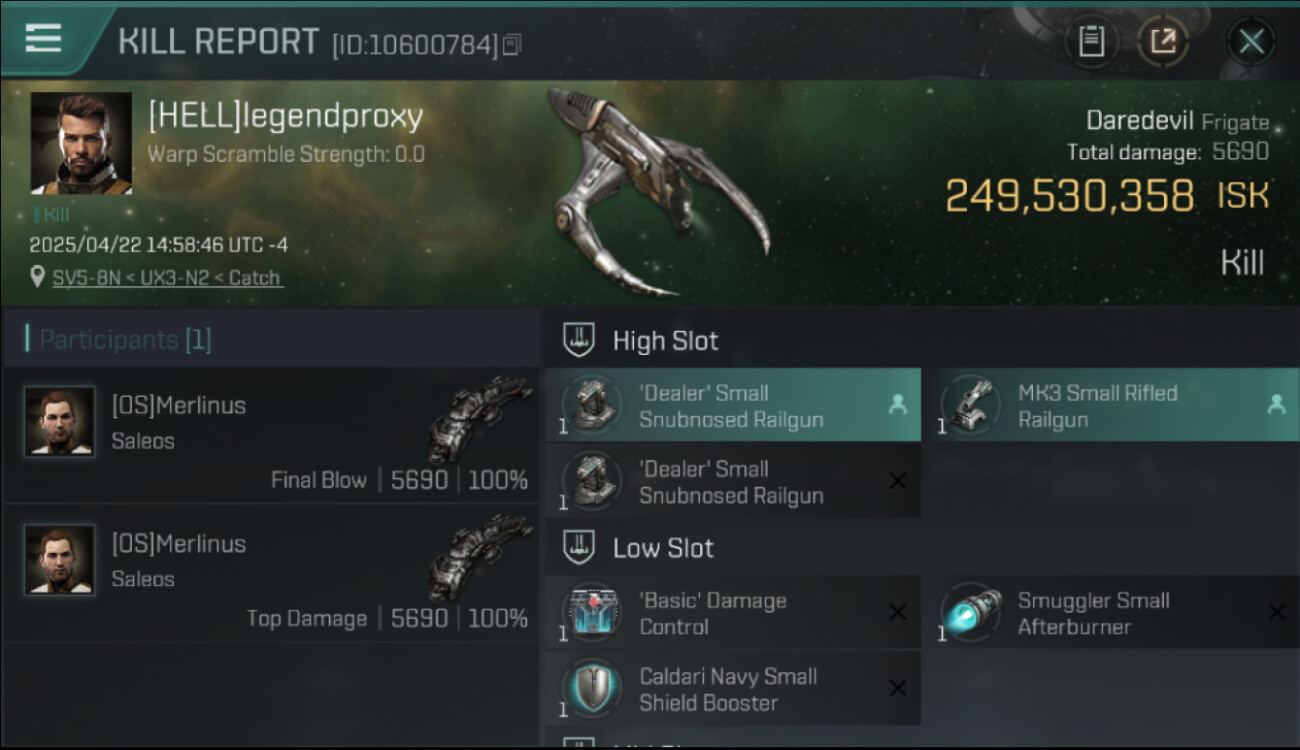Select the MK3 Small Rifled Railgun
Image resolution: width=1300 pixels, height=750 pixels.
tap(1110, 405)
